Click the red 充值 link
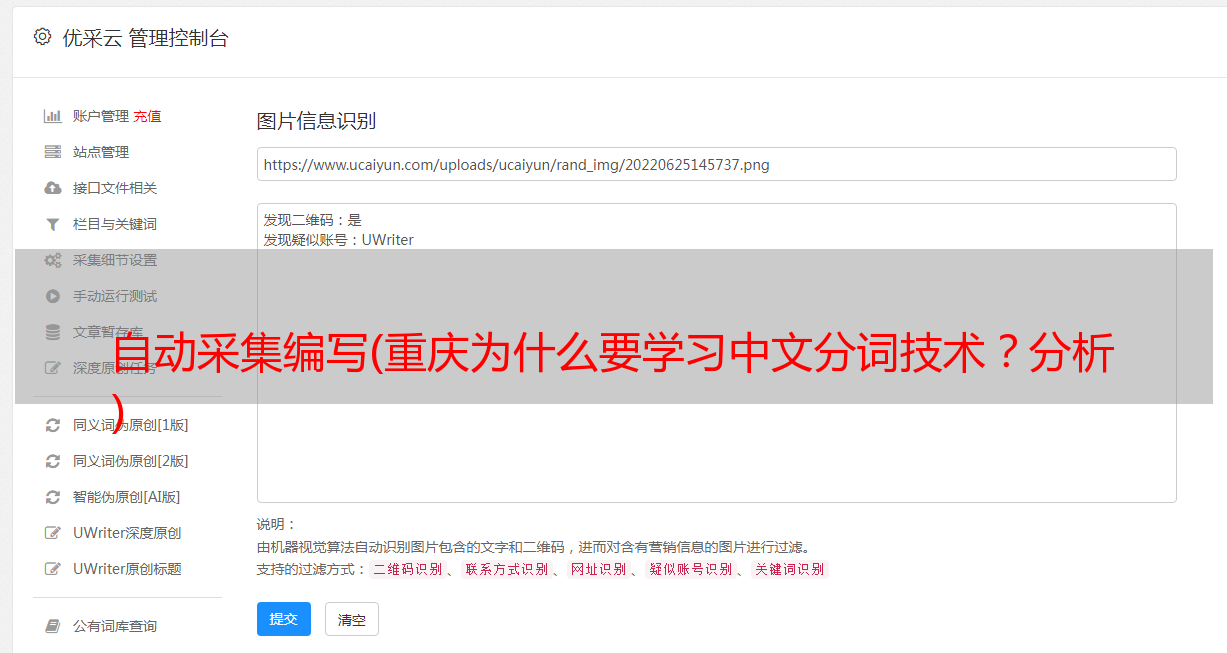The image size is (1227, 653). point(147,116)
